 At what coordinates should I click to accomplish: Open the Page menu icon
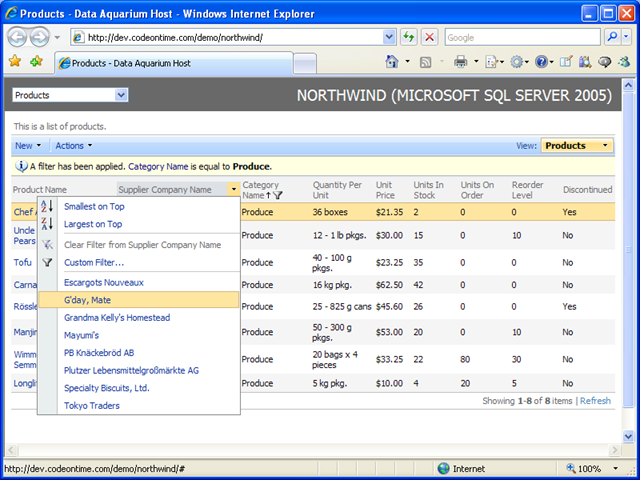click(491, 62)
